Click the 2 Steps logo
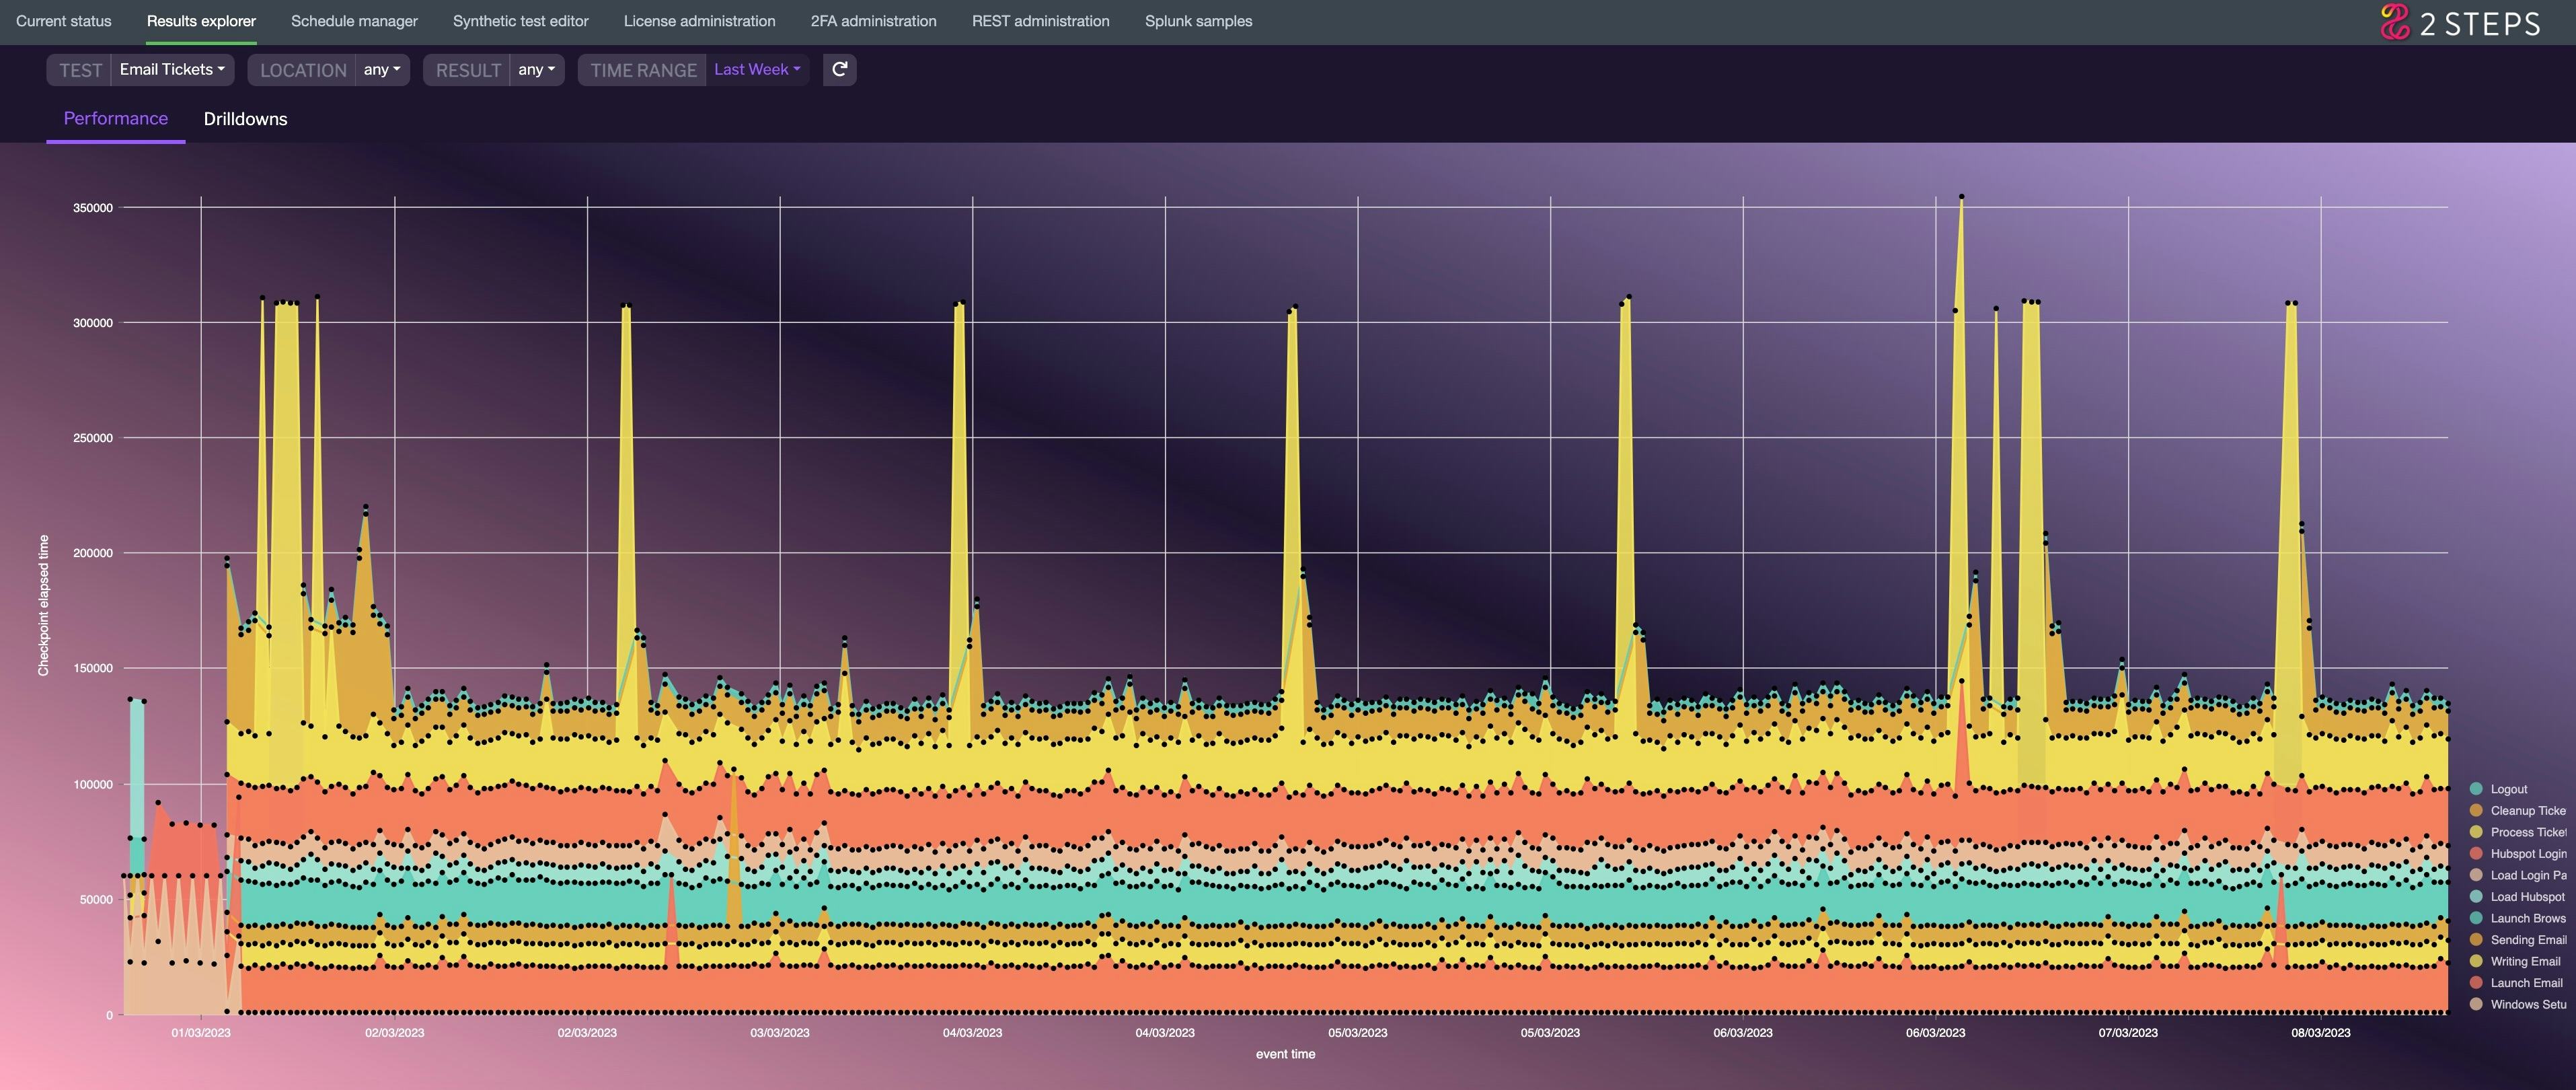The width and height of the screenshot is (2576, 1090). pyautogui.click(x=2459, y=22)
